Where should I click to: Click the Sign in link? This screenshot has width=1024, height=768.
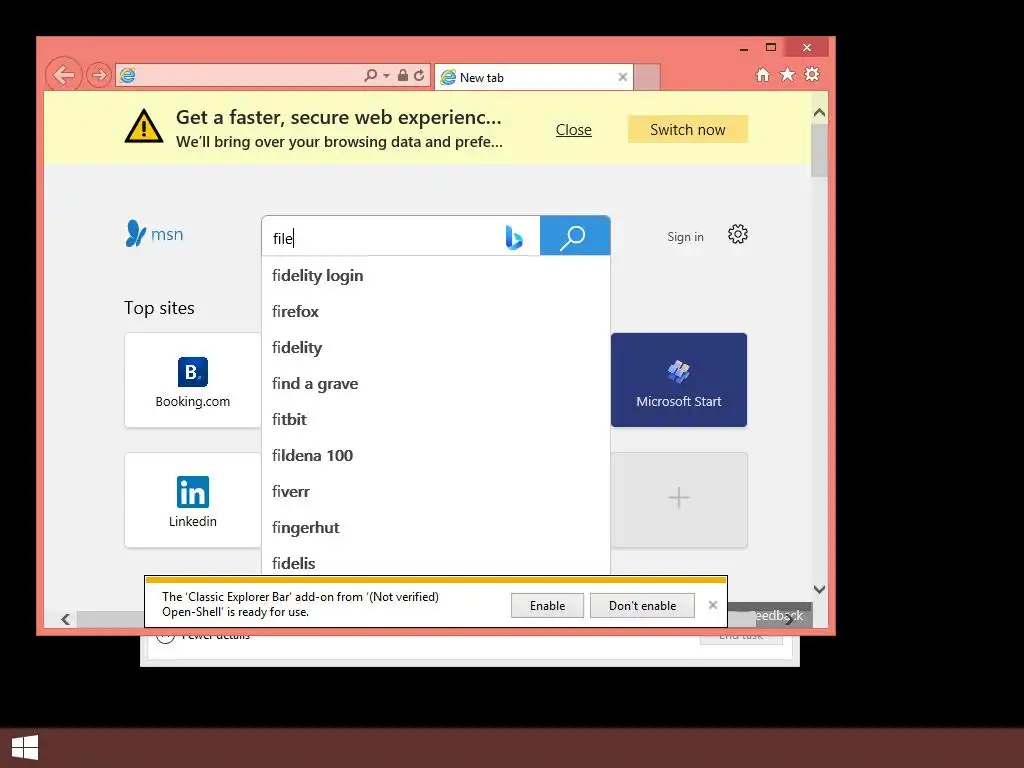tap(685, 237)
